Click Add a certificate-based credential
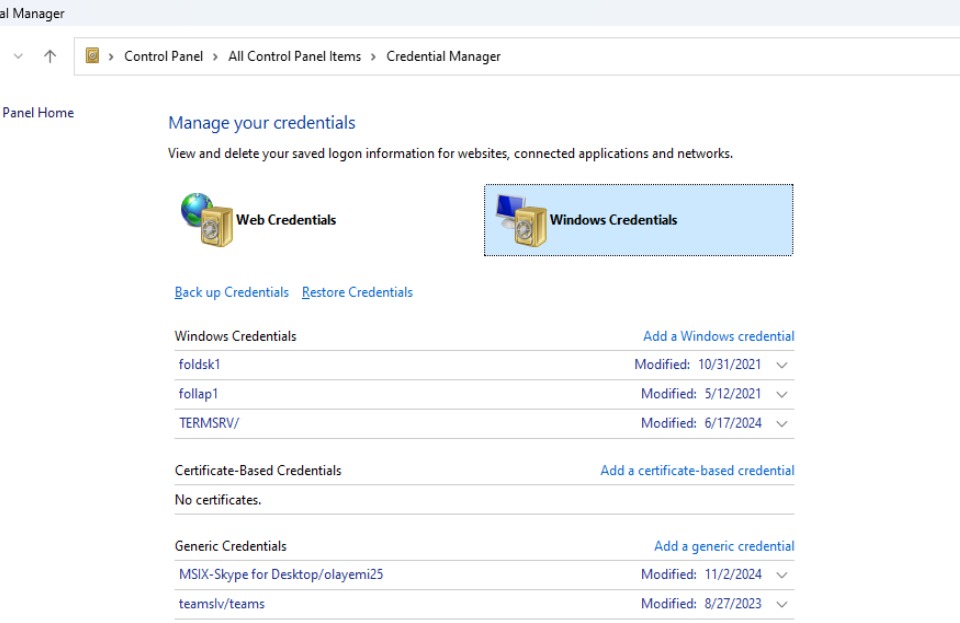 (697, 470)
